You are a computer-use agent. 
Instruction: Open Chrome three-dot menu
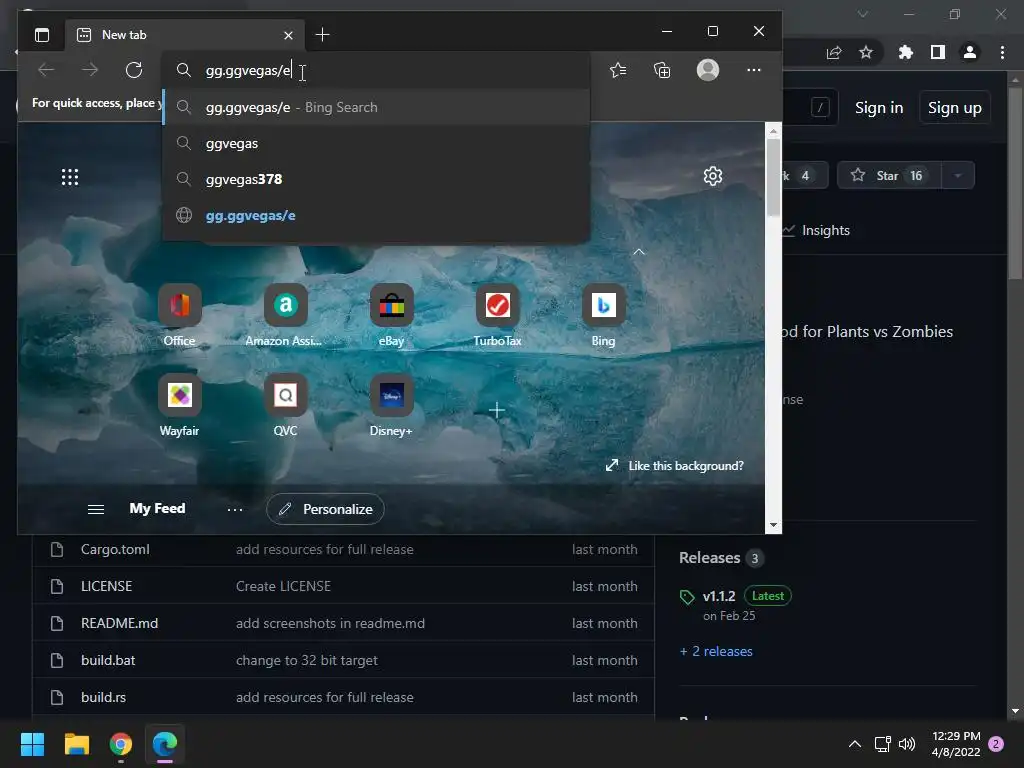[1002, 52]
